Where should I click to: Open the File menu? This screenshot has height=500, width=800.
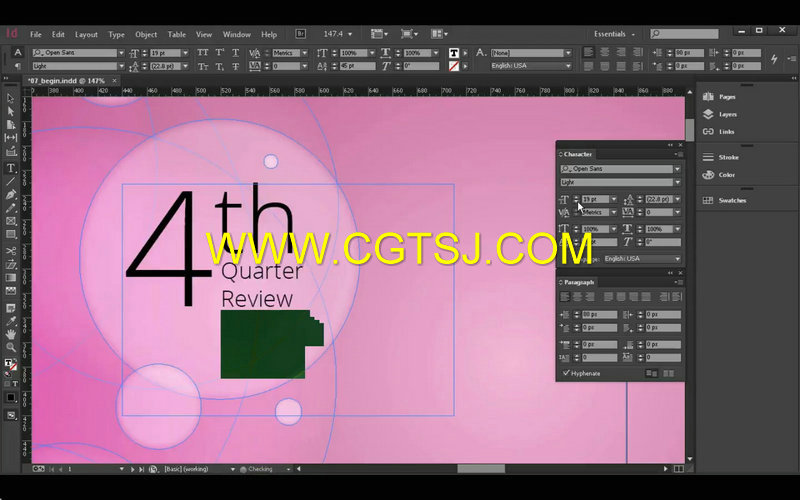[x=36, y=34]
